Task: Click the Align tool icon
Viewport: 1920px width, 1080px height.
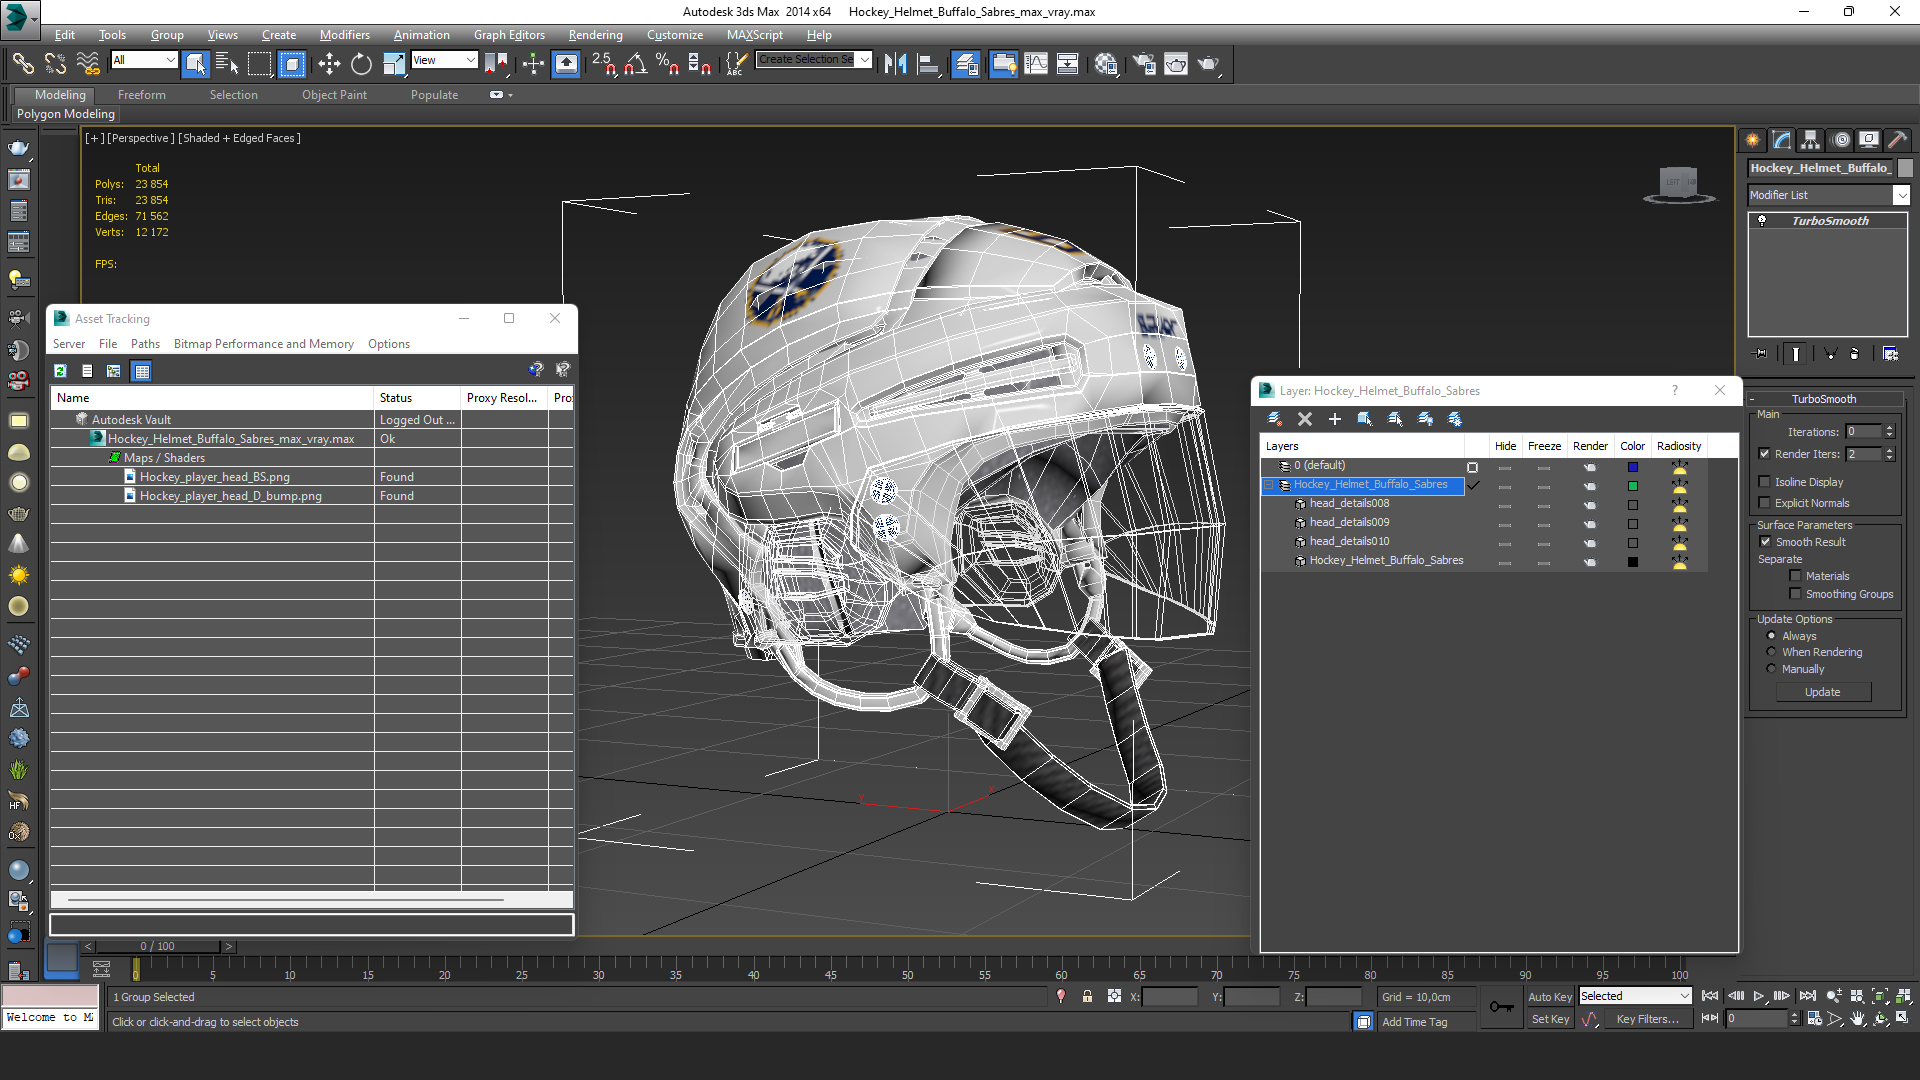Action: tap(929, 64)
